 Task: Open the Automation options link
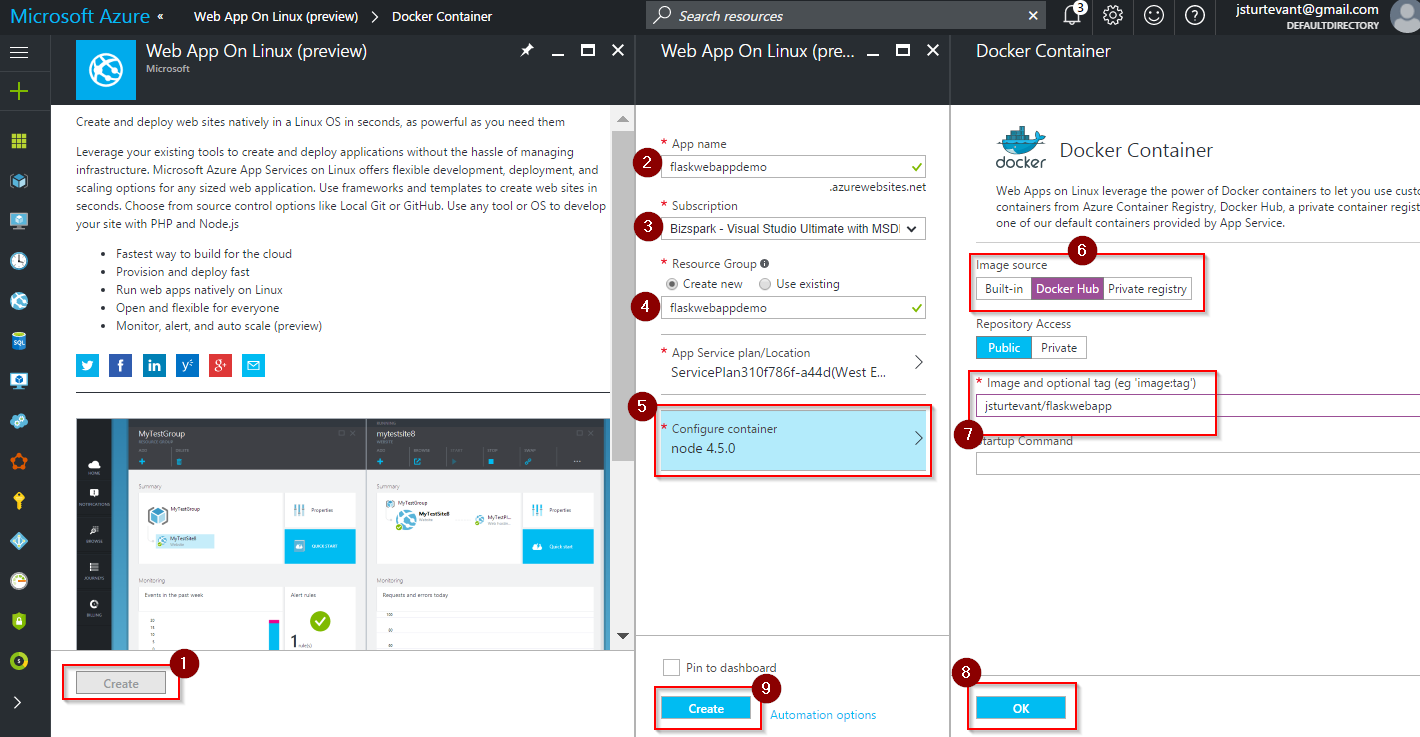tap(823, 715)
